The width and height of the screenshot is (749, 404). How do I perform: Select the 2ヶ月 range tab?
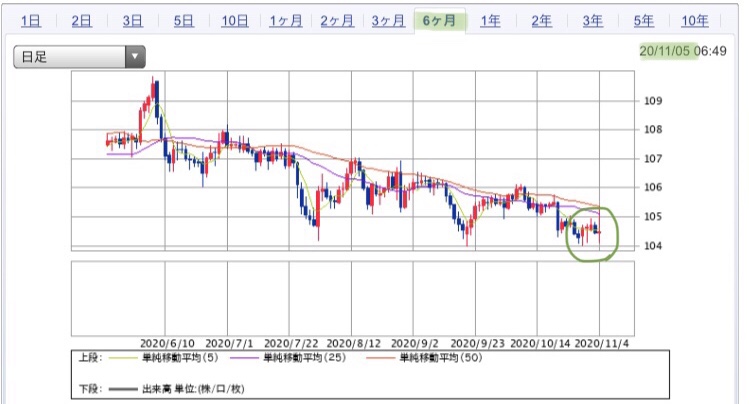coord(337,21)
